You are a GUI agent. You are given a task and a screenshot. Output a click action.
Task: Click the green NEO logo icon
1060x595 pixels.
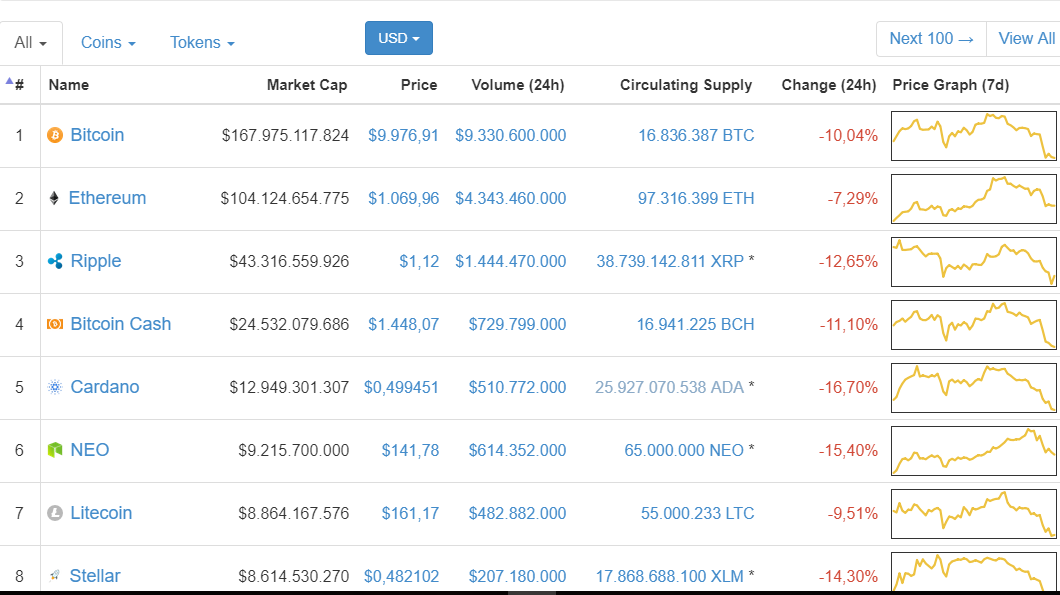click(x=55, y=450)
